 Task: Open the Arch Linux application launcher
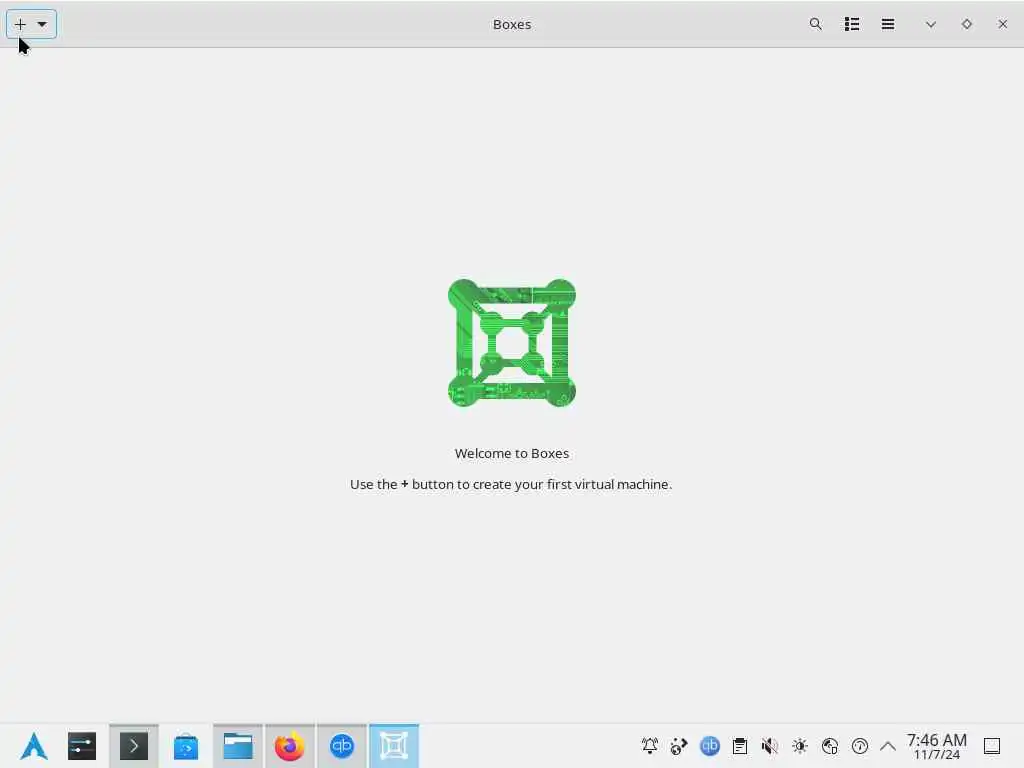[x=34, y=746]
